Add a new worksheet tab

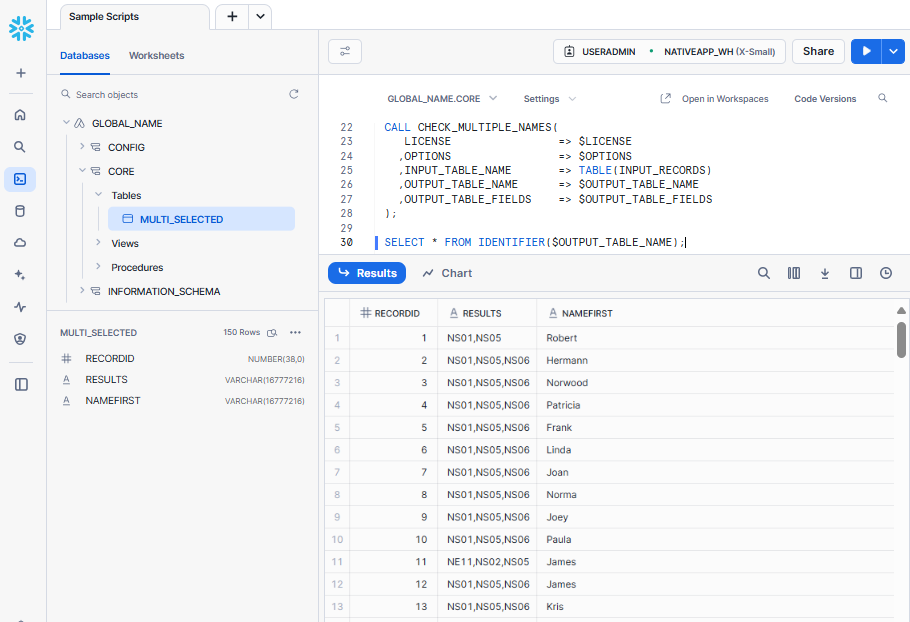click(x=232, y=17)
